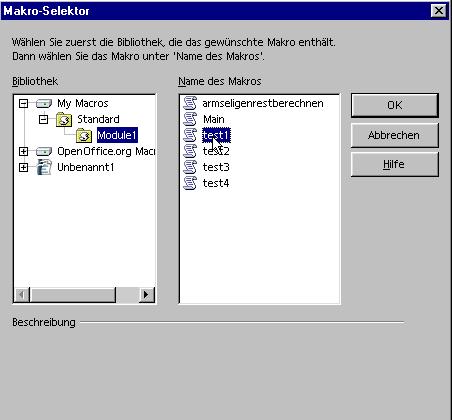Click the Unbenannt1 document icon
Screen dimensions: 452x420
tap(44, 167)
